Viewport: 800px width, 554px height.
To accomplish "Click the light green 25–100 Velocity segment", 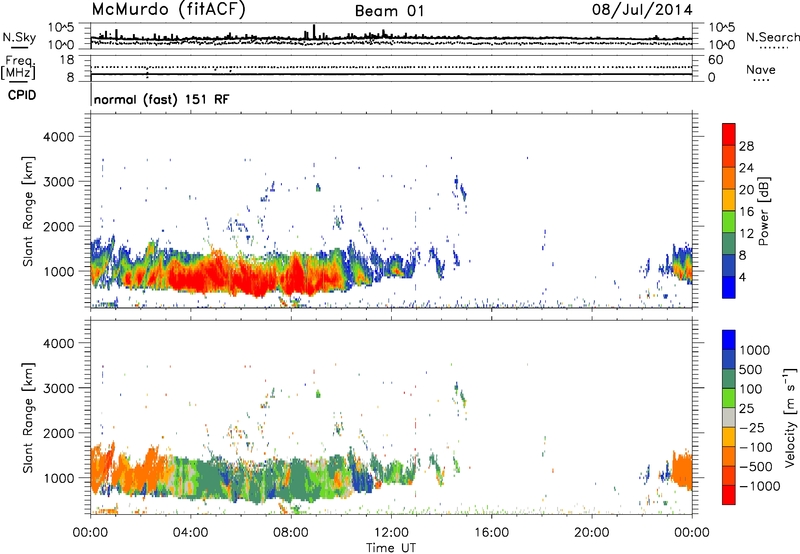I will (729, 398).
